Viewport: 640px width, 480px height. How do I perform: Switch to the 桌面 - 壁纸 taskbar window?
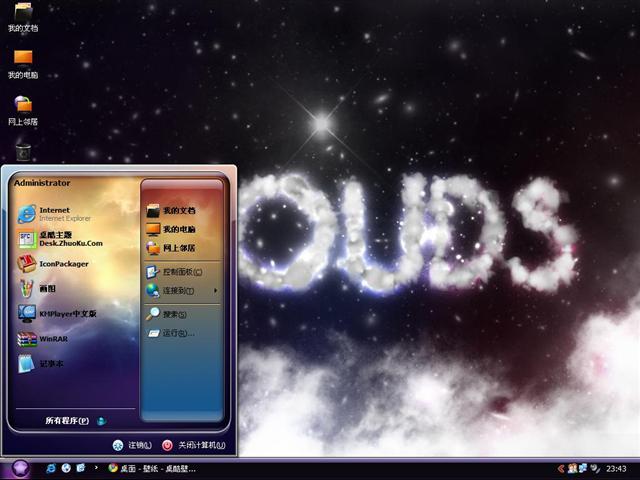[152, 469]
